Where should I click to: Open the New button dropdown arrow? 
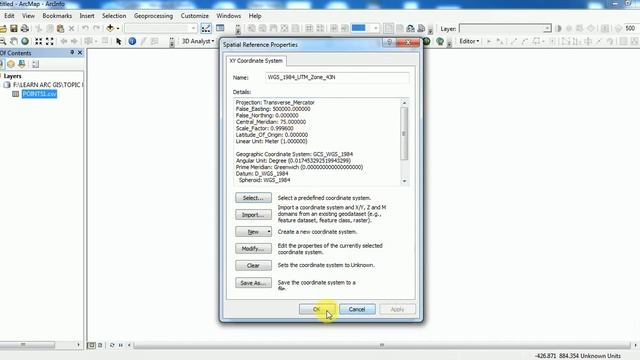coord(269,232)
